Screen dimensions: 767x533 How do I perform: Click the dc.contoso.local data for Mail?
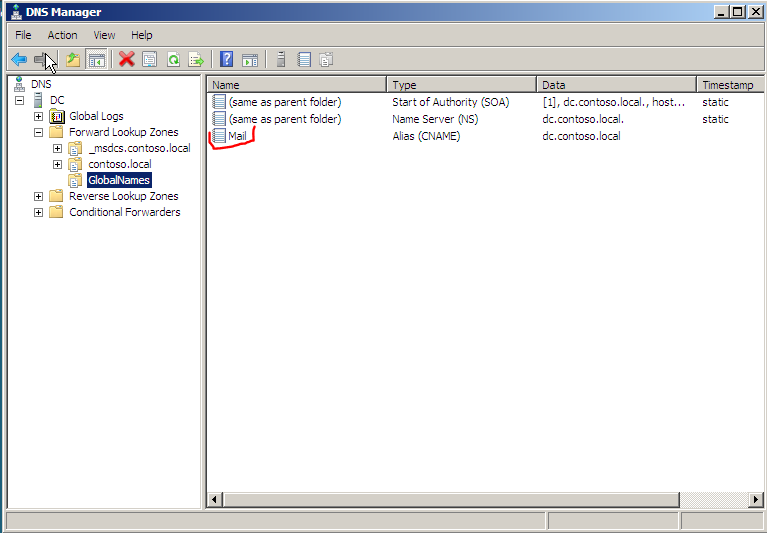(581, 136)
